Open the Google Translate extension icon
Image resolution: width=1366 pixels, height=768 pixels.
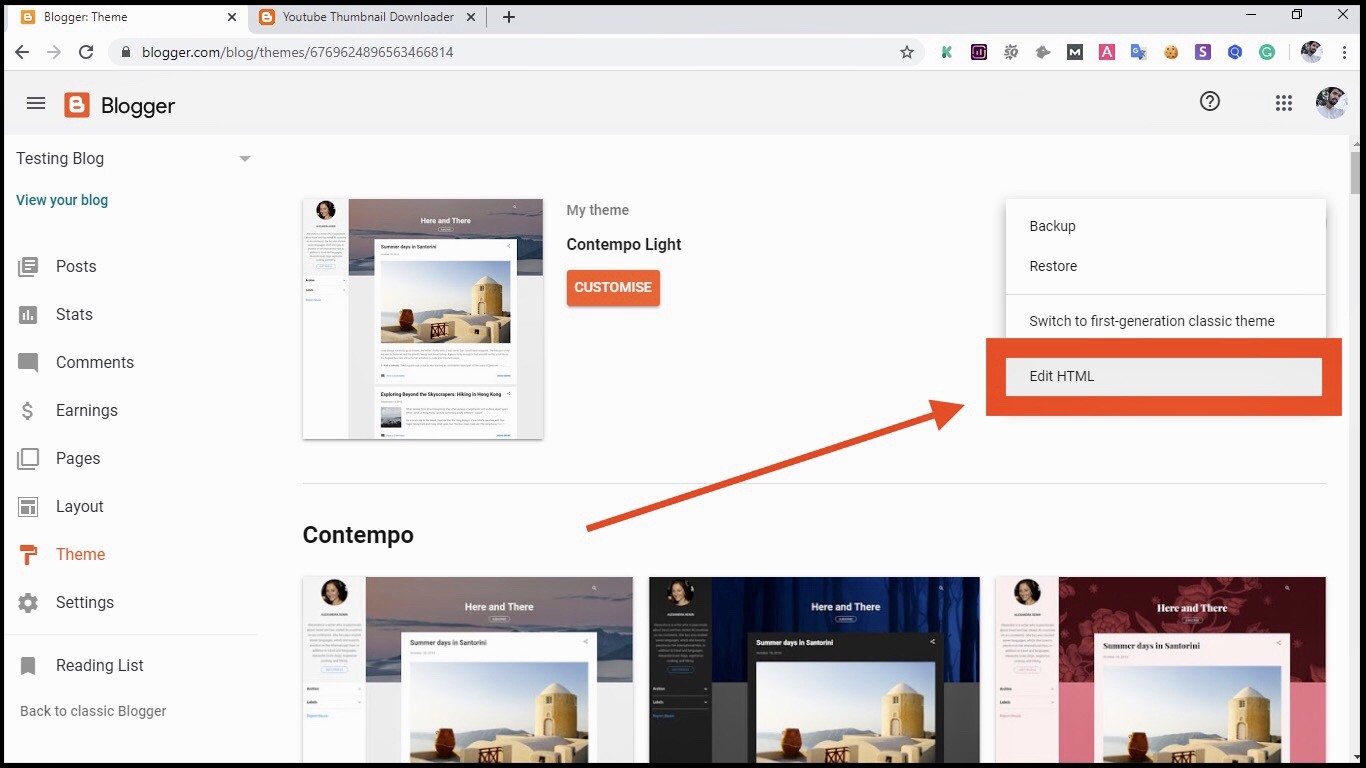point(1138,52)
